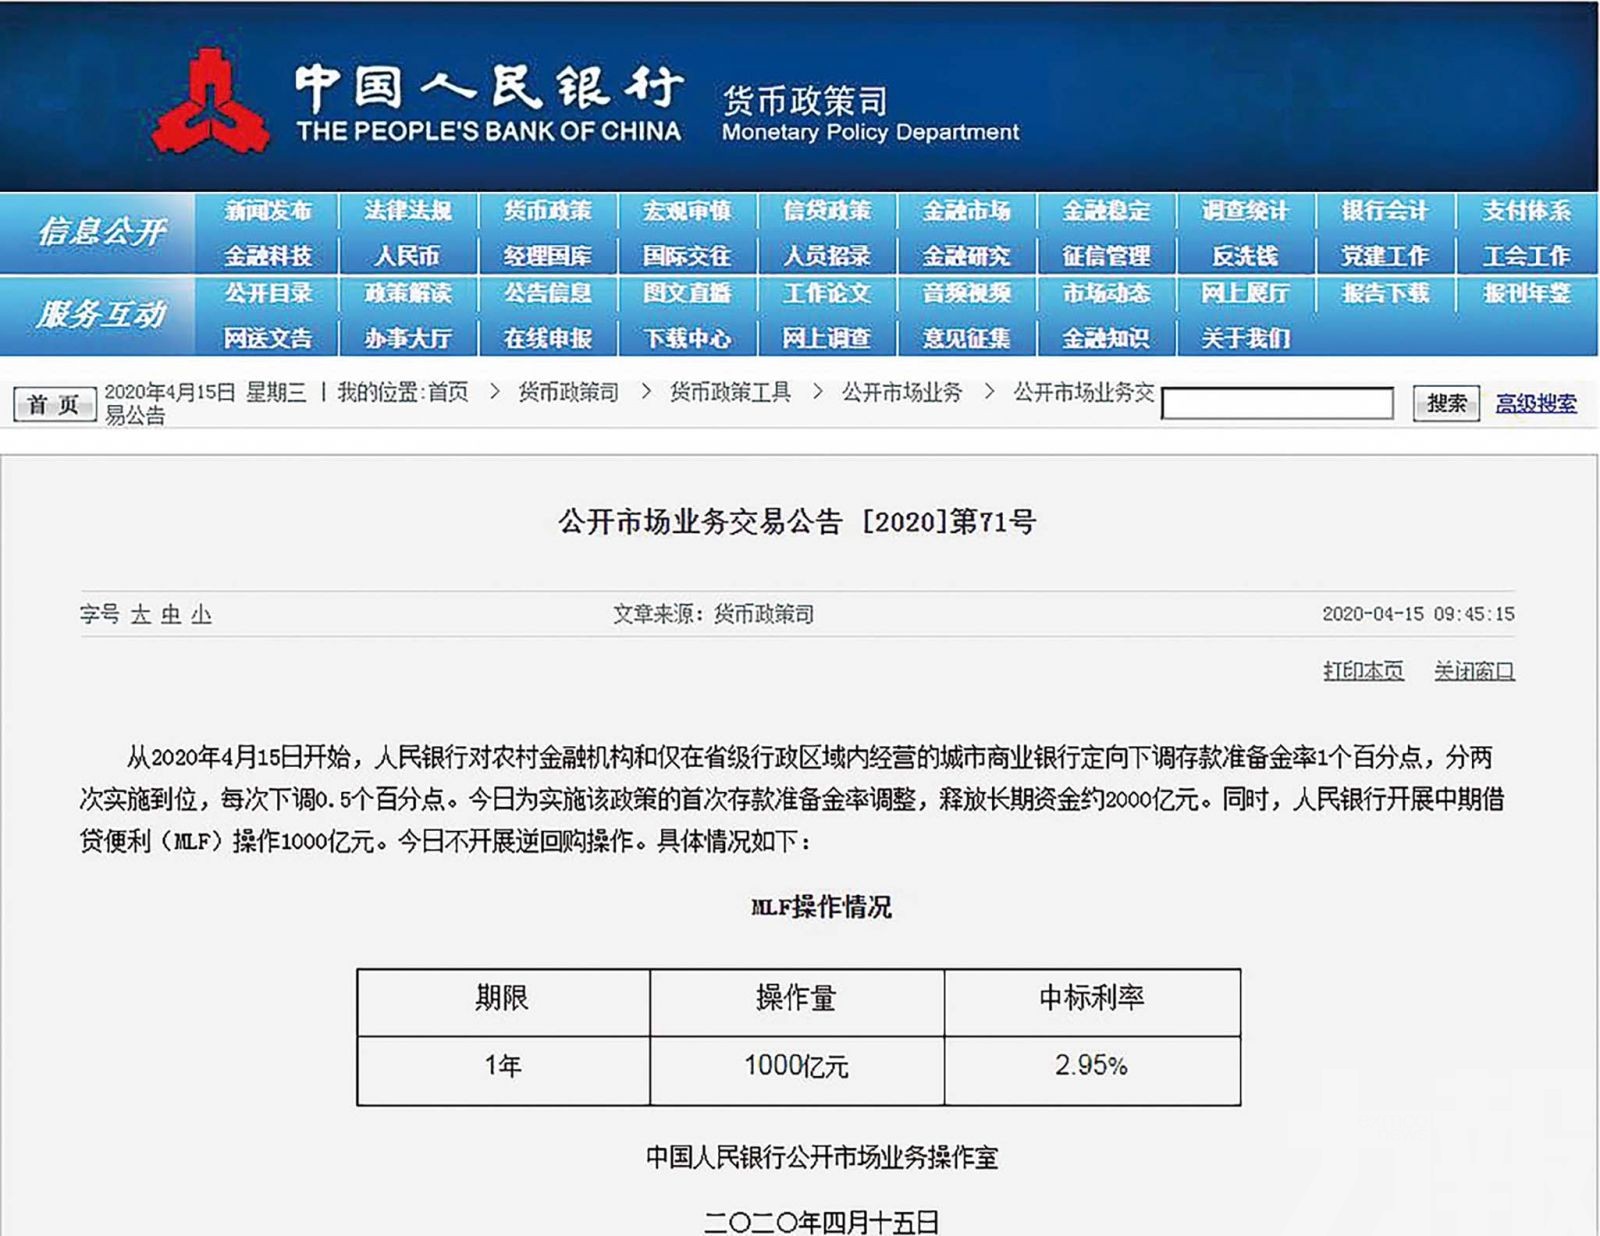Set font size to 中
This screenshot has height=1236, width=1600.
point(171,614)
